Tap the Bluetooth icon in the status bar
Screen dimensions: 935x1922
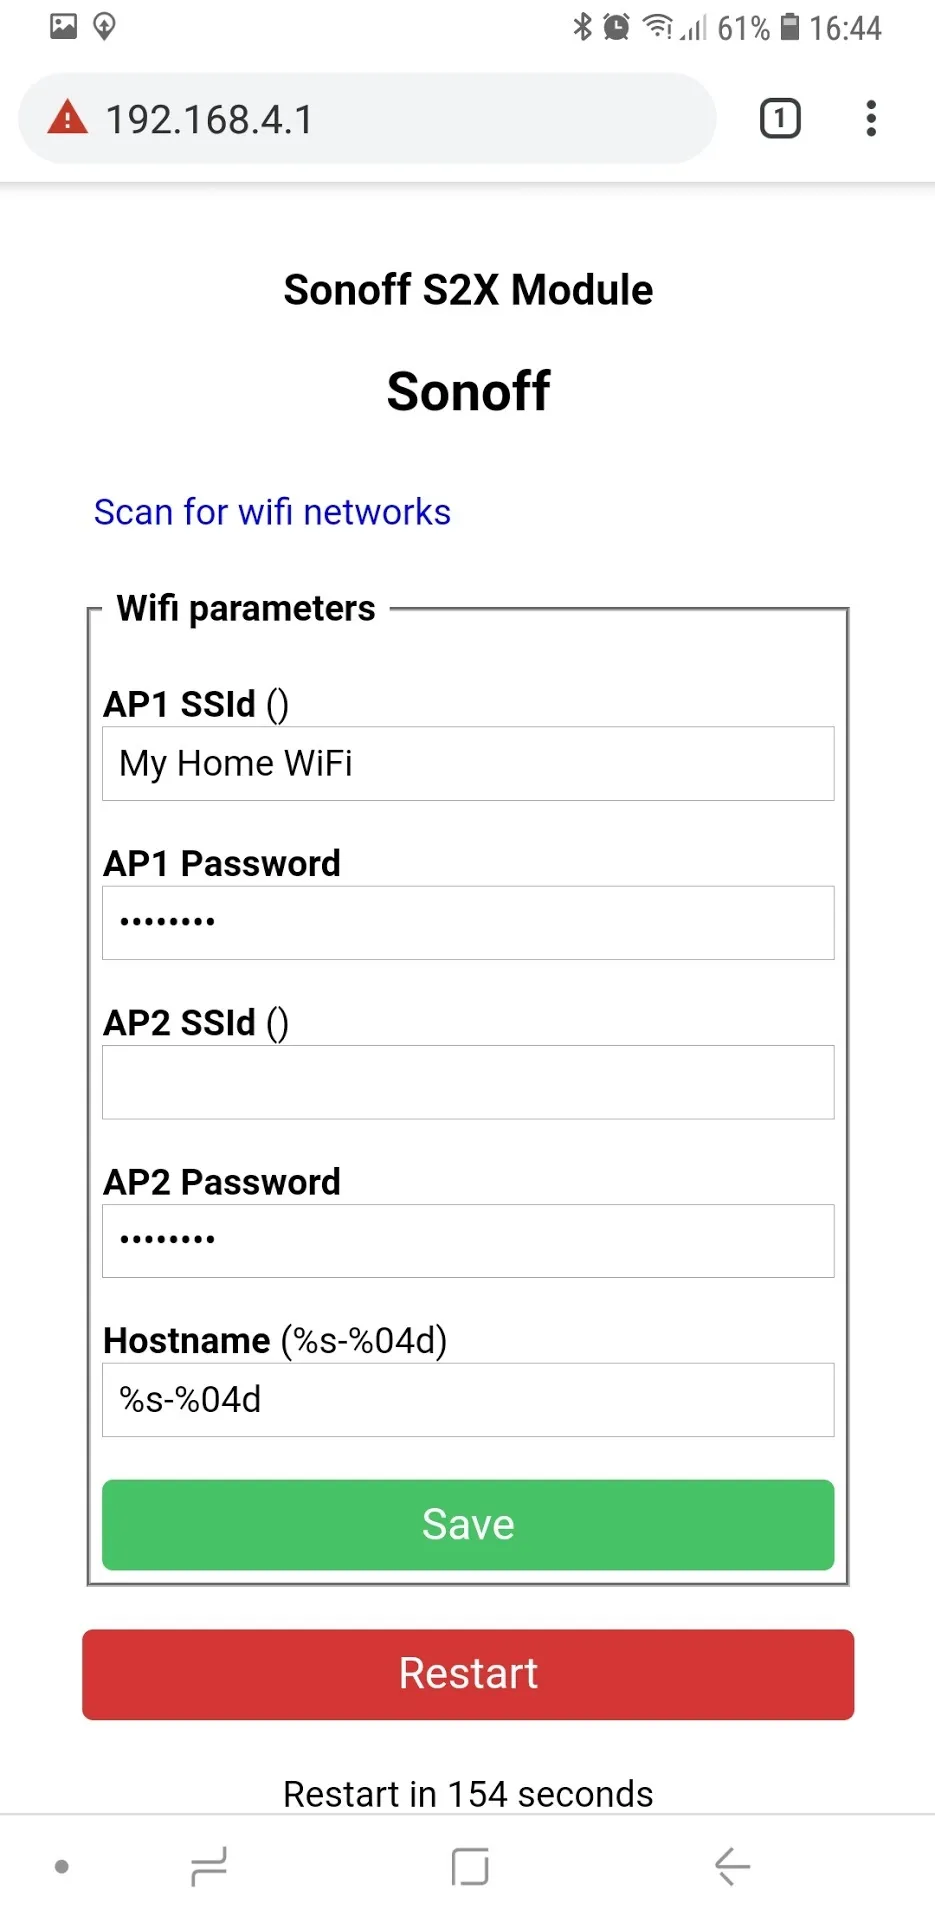tap(583, 27)
